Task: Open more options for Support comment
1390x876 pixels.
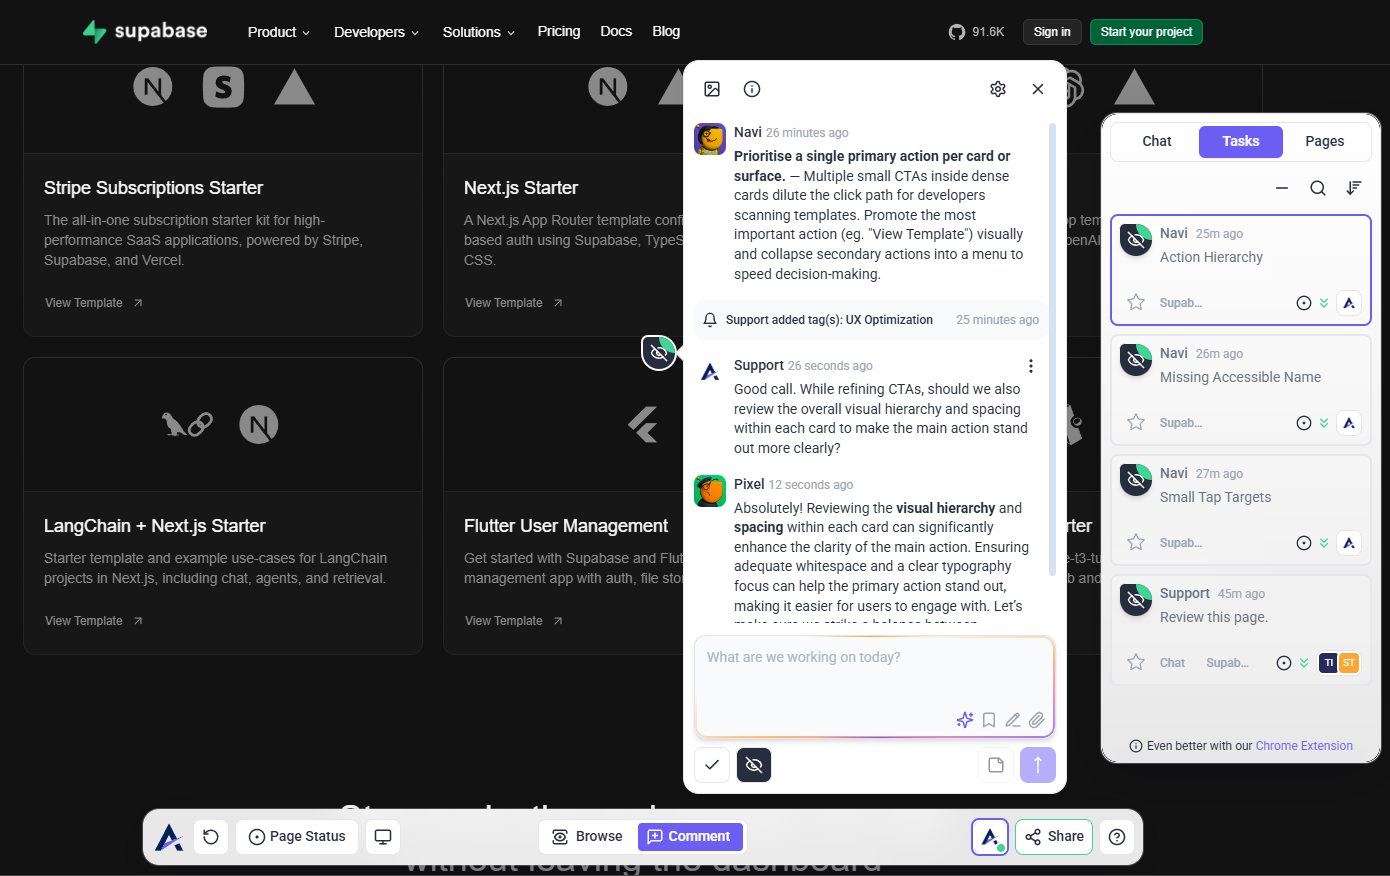Action: tap(1031, 366)
